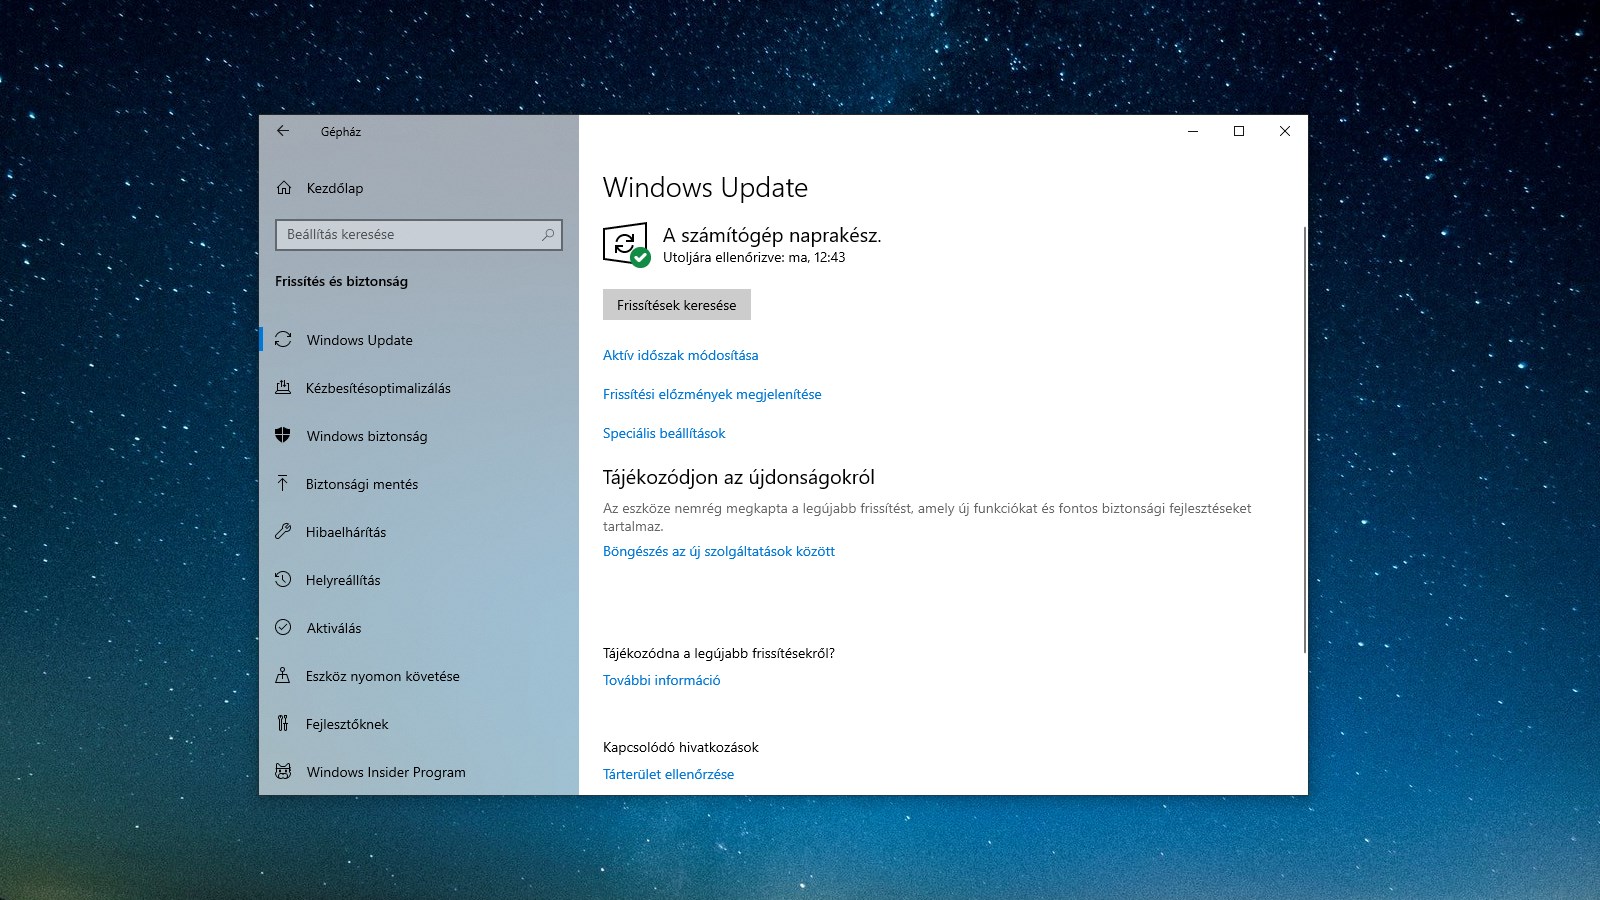Focus the Beállítás keresése search field
Image resolution: width=1600 pixels, height=900 pixels.
(419, 235)
